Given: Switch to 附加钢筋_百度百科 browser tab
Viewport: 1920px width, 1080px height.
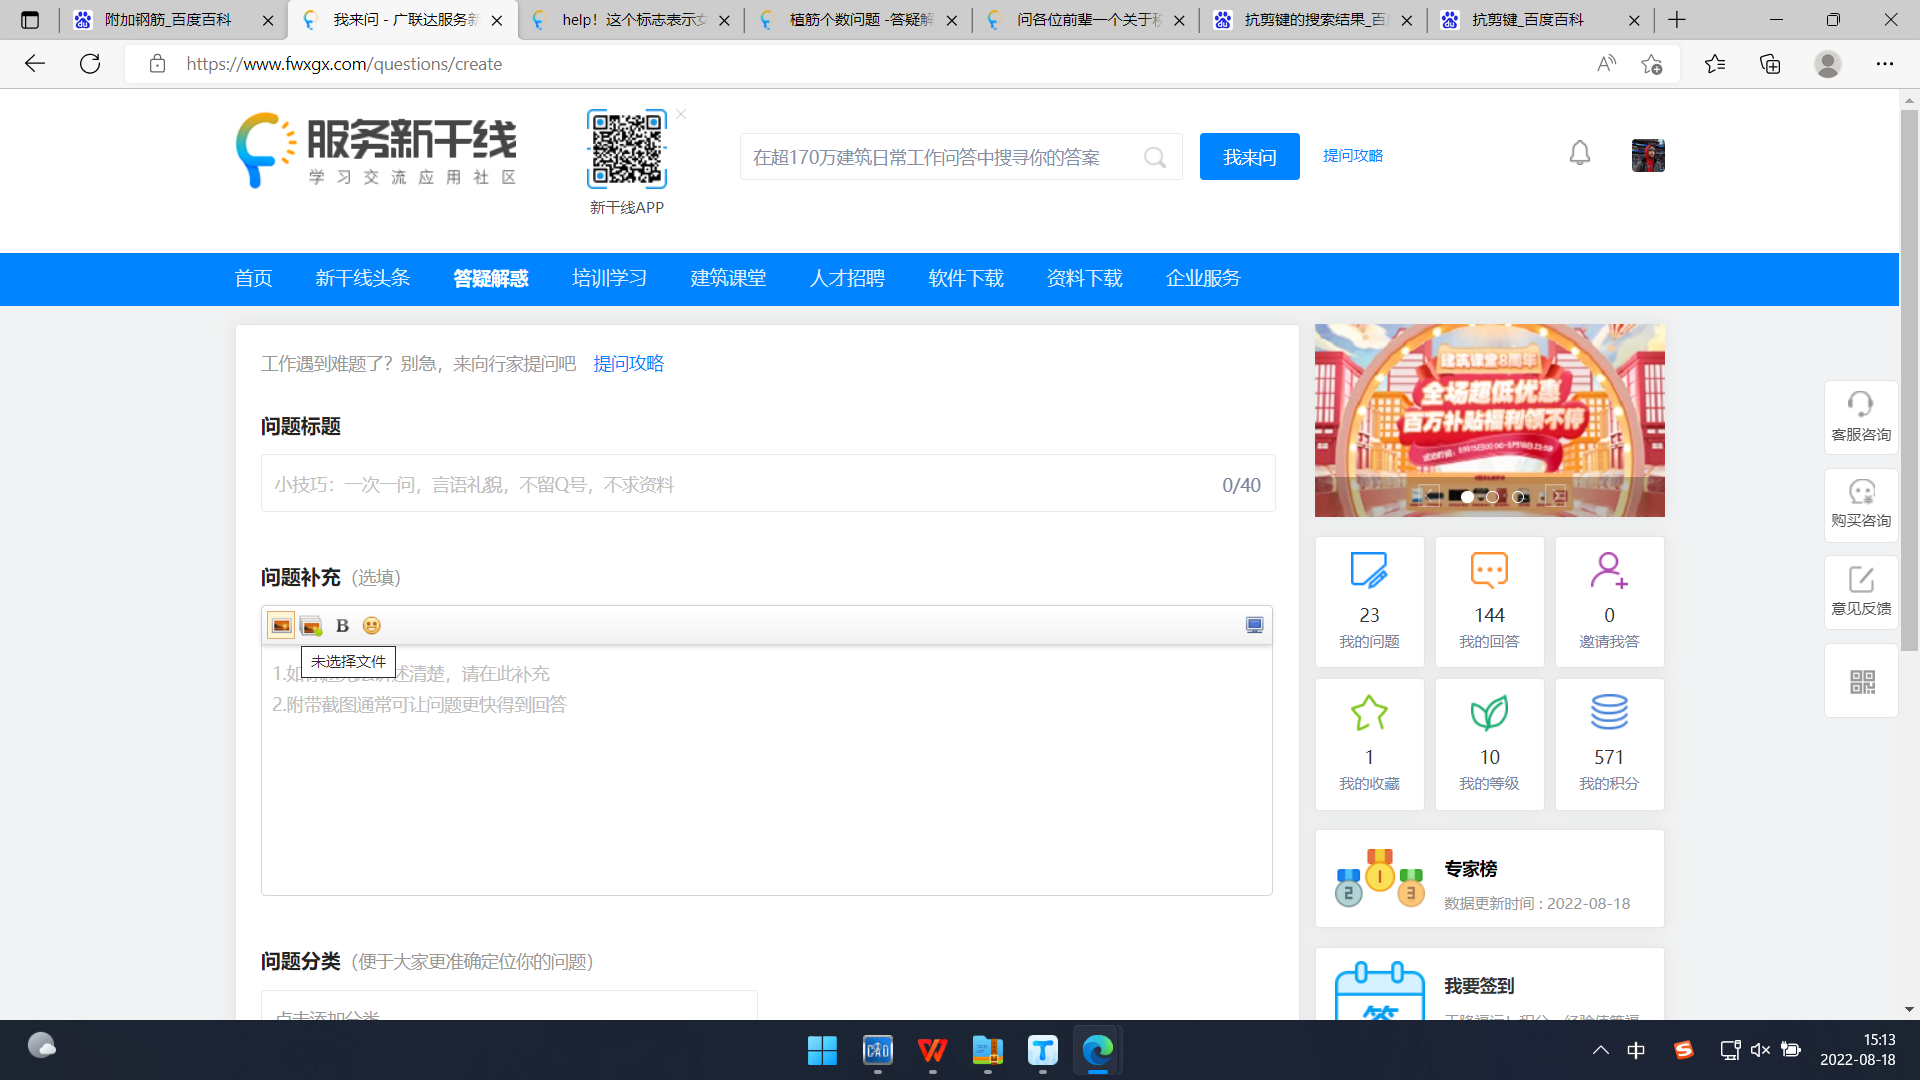Looking at the screenshot, I should click(172, 20).
